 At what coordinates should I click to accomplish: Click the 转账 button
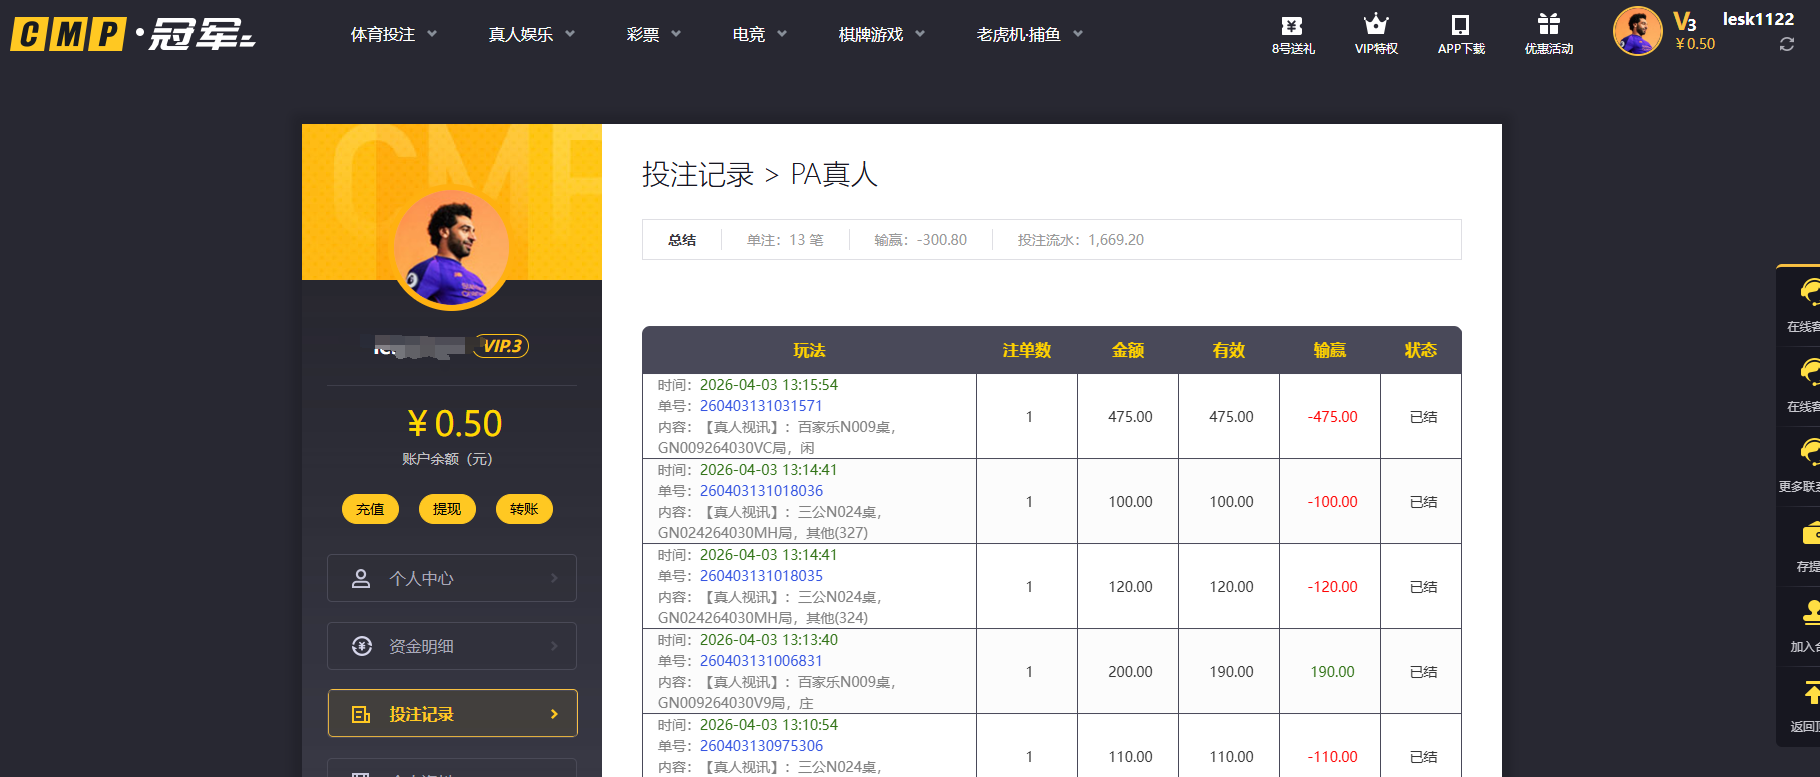coord(524,509)
